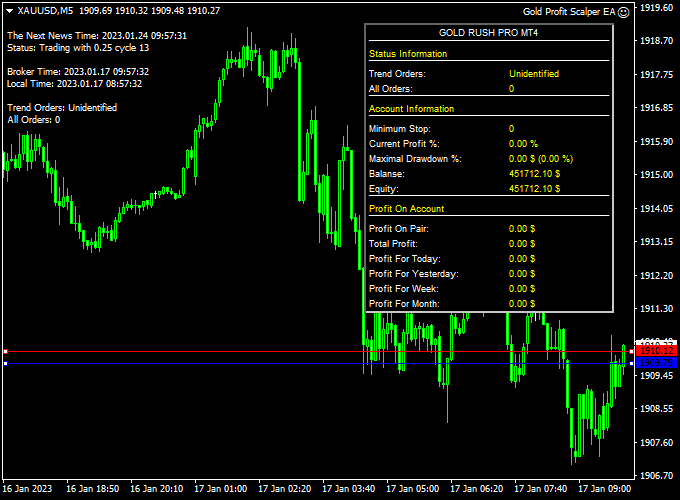This screenshot has height=500, width=680.
Task: Click the XAUUSD,M5 symbol title
Action: click(x=46, y=11)
